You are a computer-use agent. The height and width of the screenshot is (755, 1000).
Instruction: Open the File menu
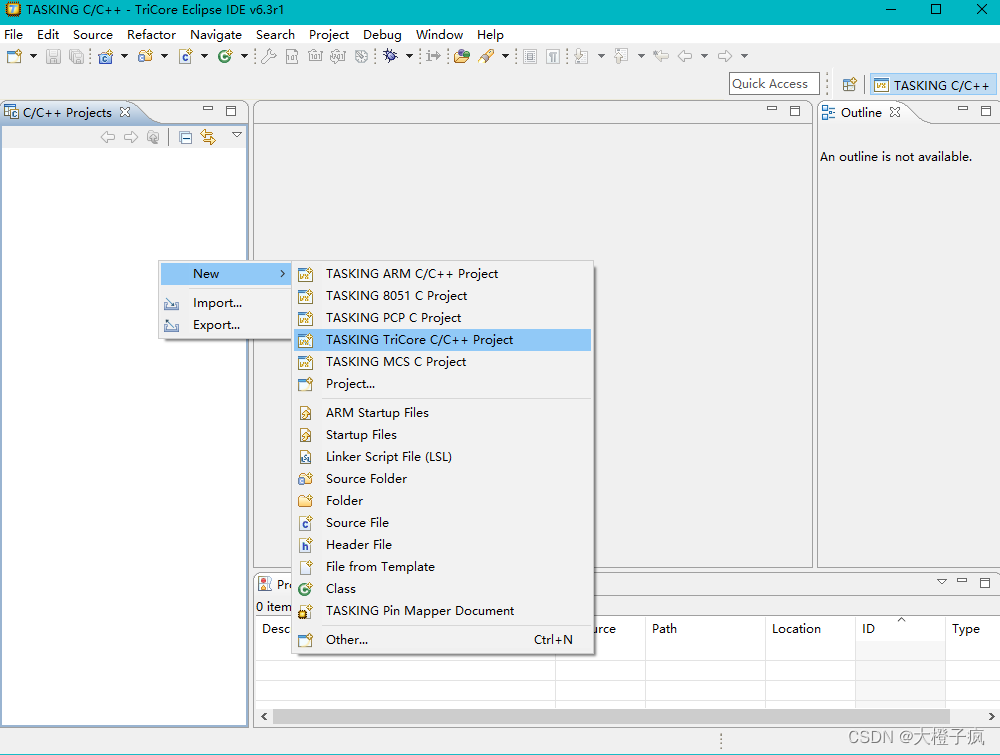[13, 34]
